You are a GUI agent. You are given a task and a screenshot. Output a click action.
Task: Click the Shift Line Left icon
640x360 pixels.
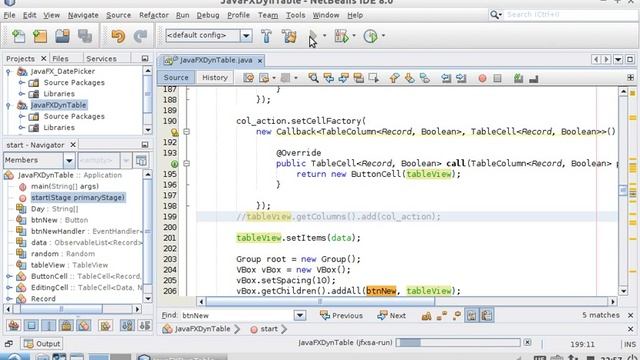(x=446, y=78)
